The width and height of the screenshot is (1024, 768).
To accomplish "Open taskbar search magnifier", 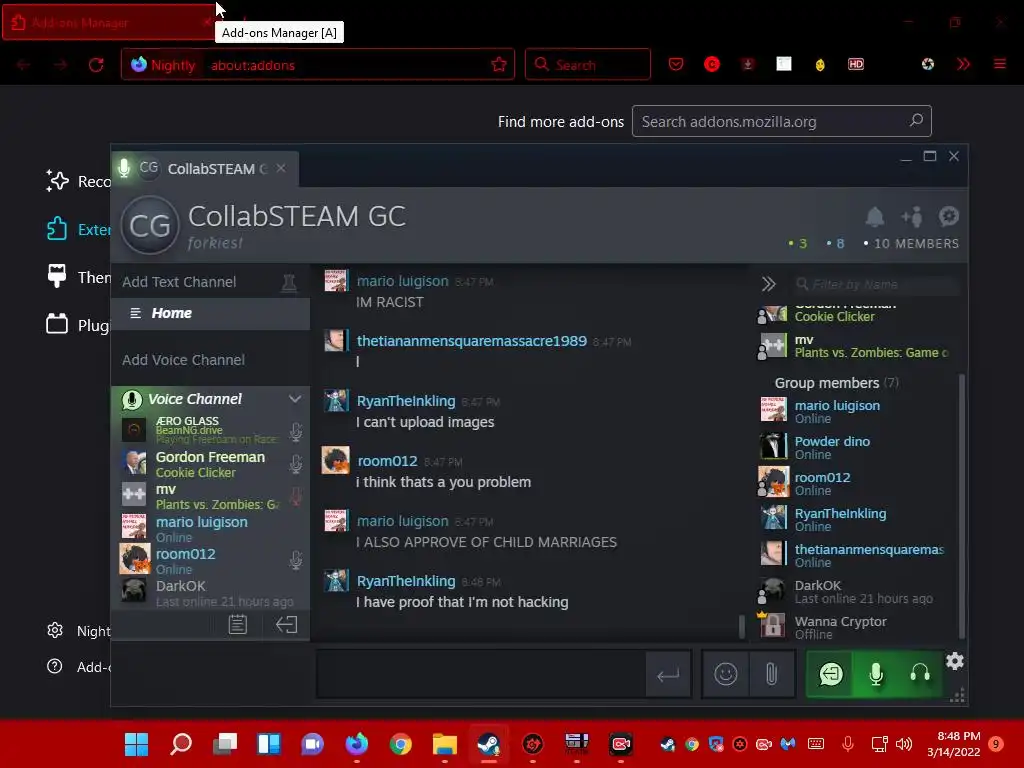I will tap(181, 744).
